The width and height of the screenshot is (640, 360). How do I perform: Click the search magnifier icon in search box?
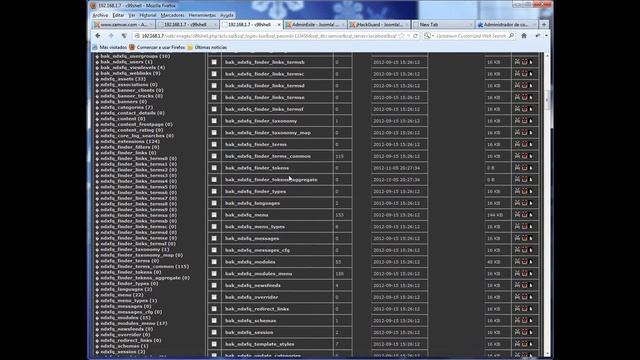point(511,36)
